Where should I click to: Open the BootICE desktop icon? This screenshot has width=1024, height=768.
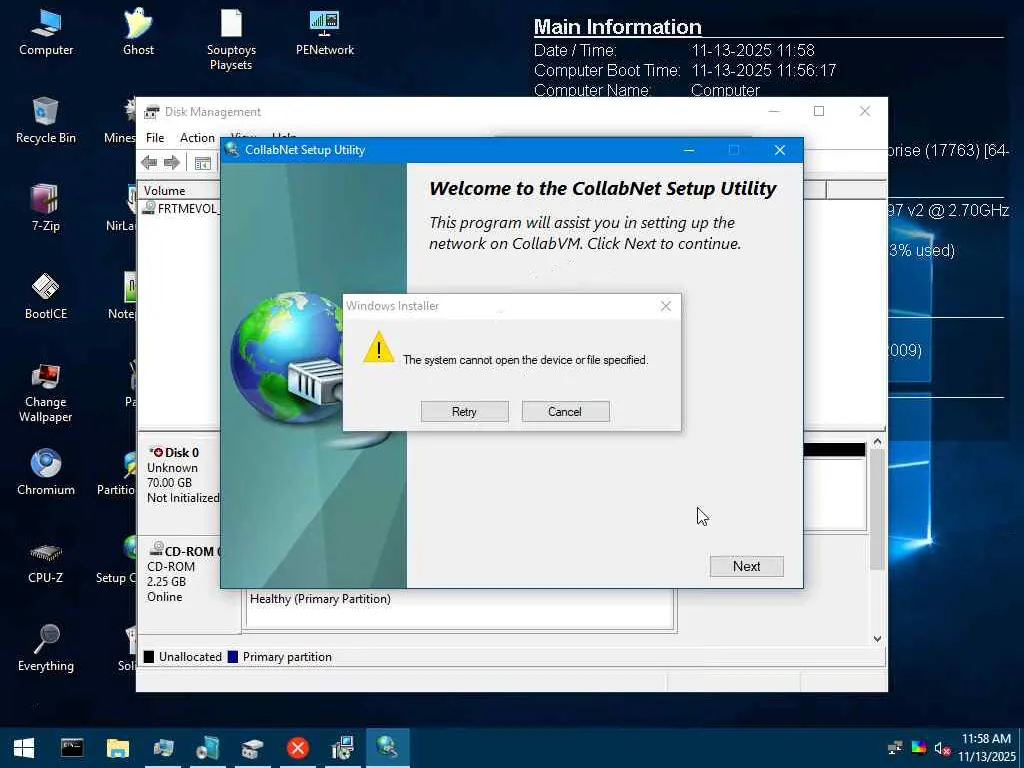[x=46, y=296]
